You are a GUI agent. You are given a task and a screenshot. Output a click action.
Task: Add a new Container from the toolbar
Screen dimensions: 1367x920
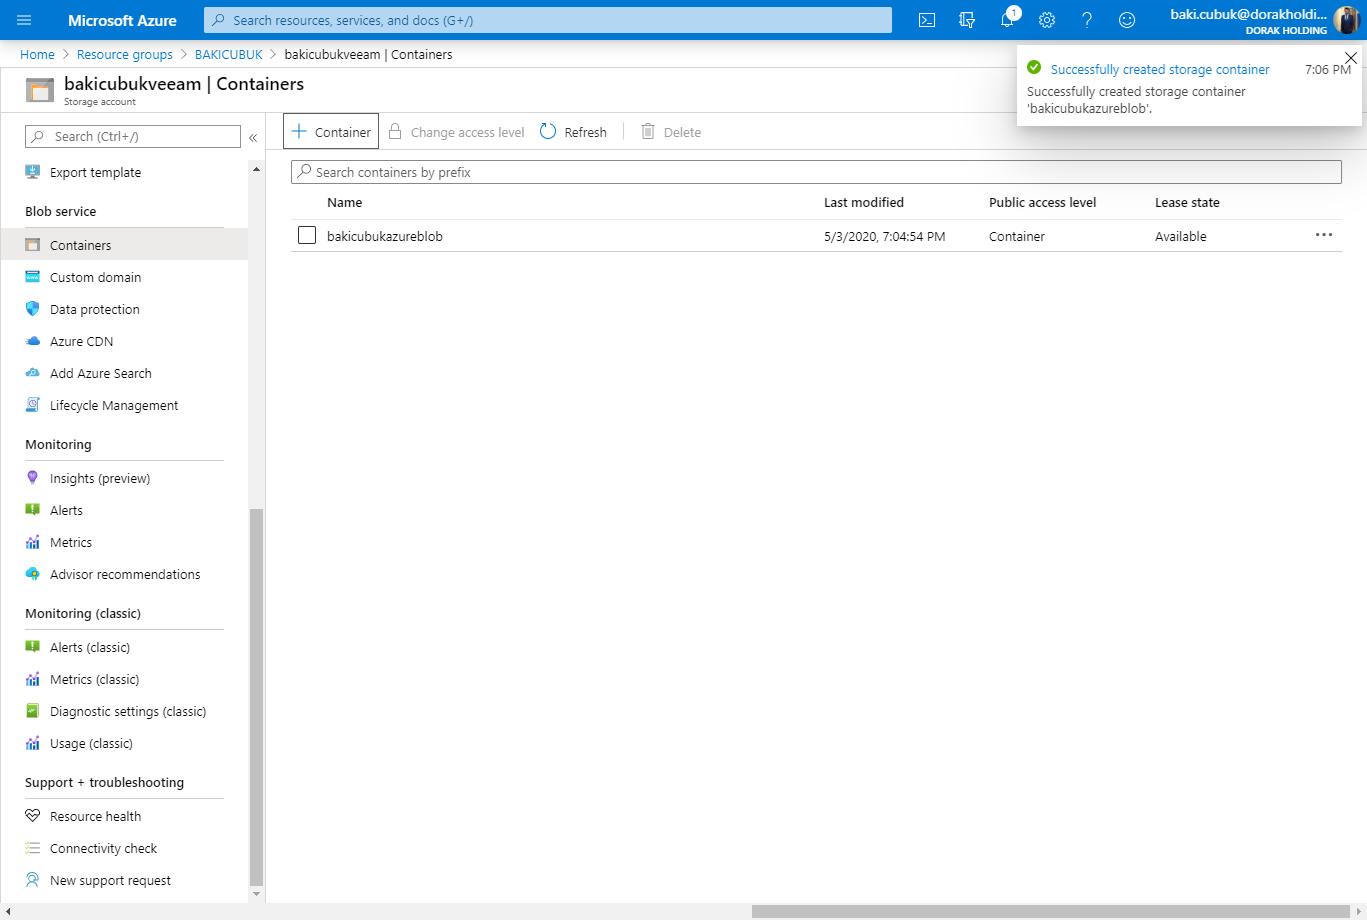tap(331, 132)
